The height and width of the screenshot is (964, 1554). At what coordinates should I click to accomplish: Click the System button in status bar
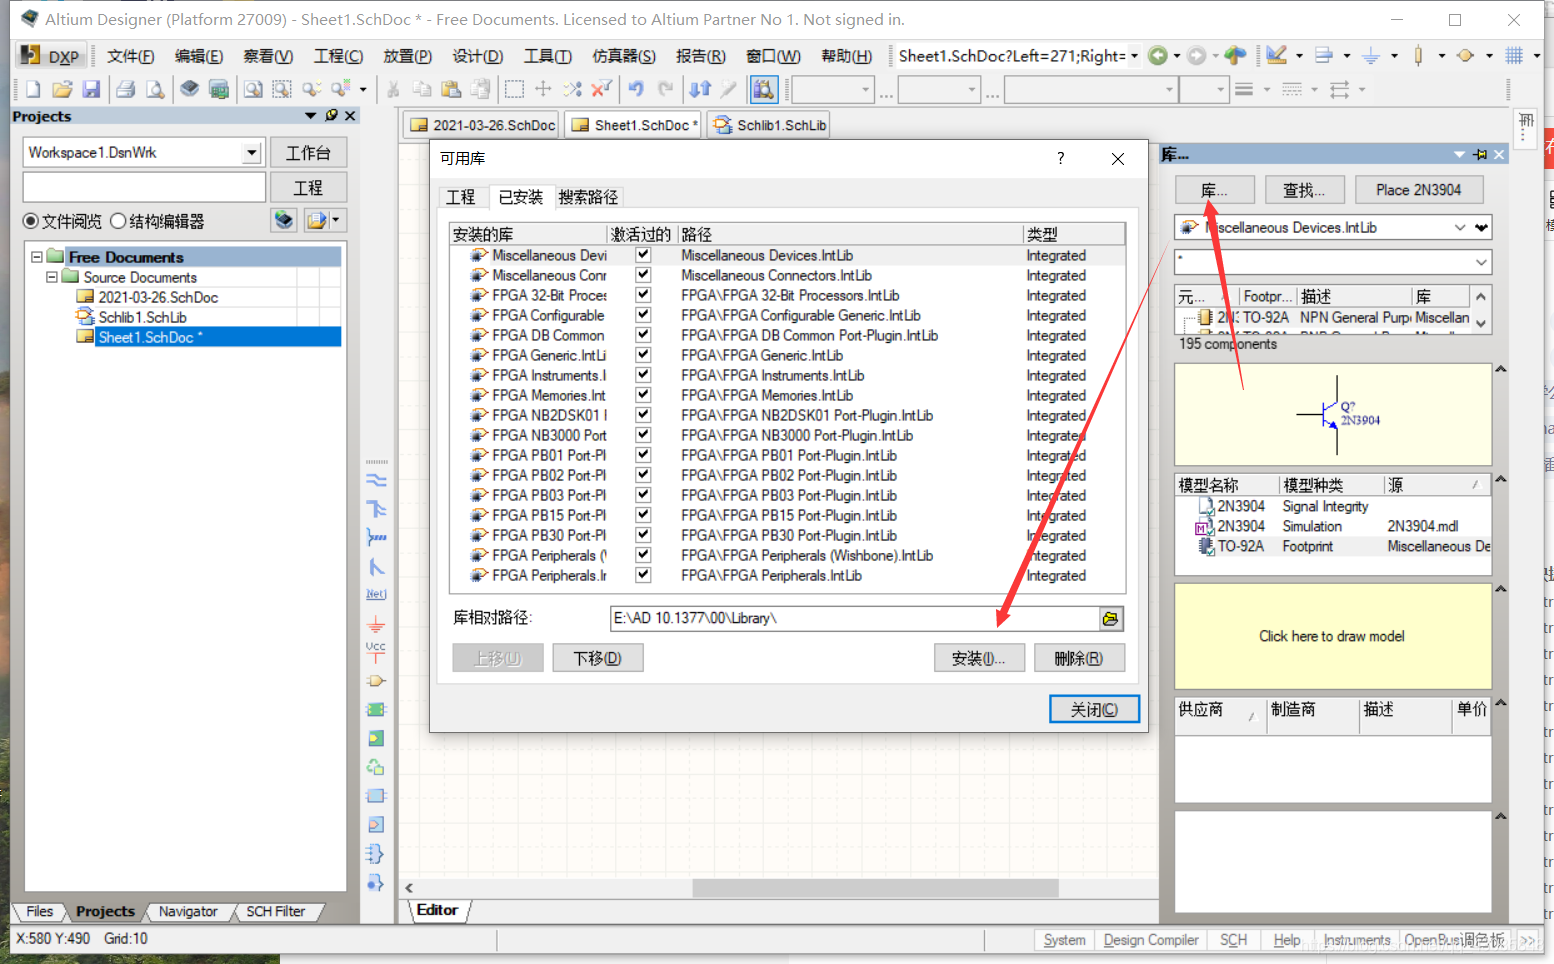1064,940
